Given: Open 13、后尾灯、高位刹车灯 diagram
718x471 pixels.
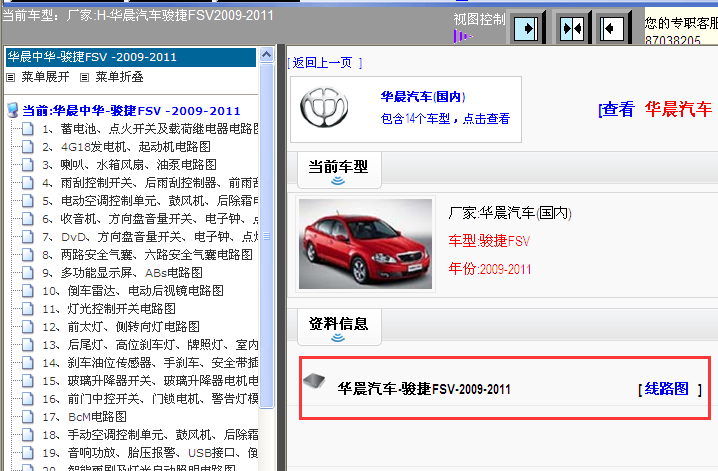Looking at the screenshot, I should tap(150, 344).
